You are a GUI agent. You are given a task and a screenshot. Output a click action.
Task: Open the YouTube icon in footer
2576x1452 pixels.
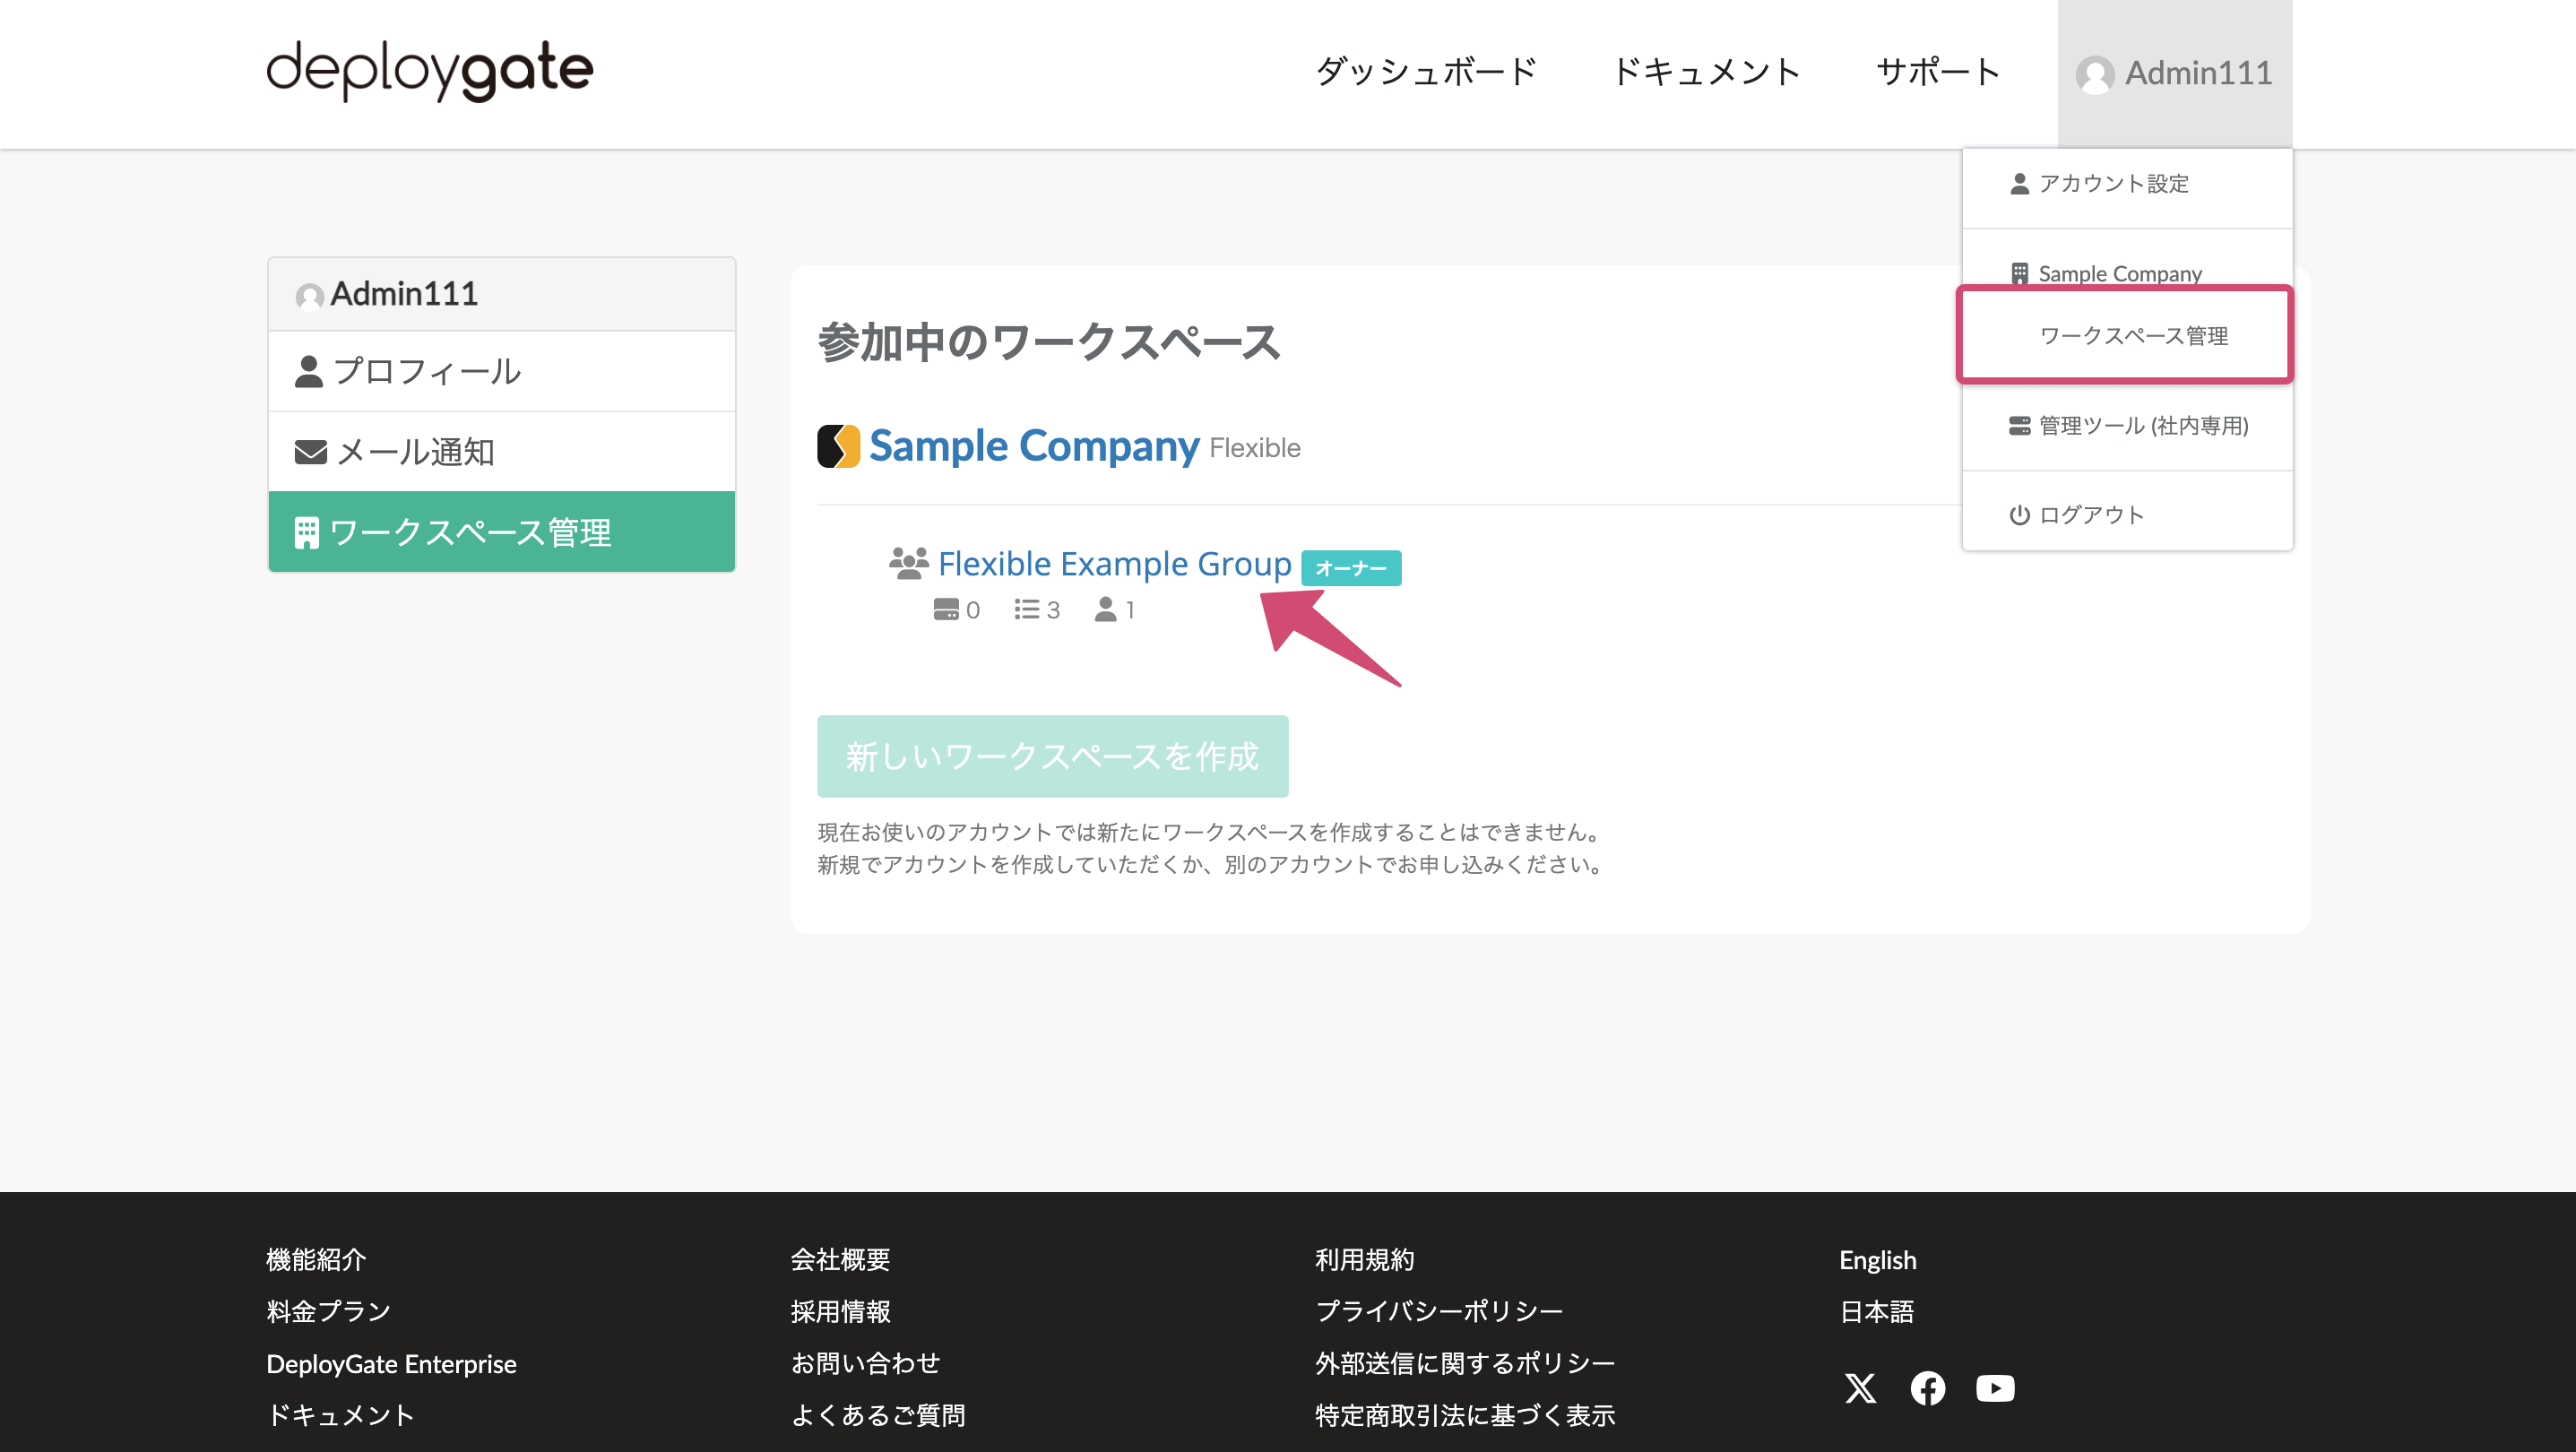[1995, 1388]
